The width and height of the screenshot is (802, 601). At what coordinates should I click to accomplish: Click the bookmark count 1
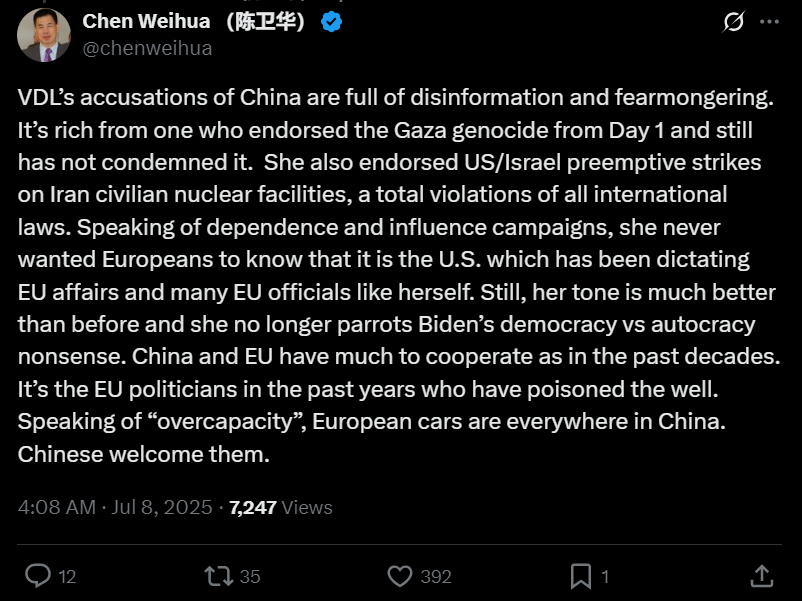605,577
